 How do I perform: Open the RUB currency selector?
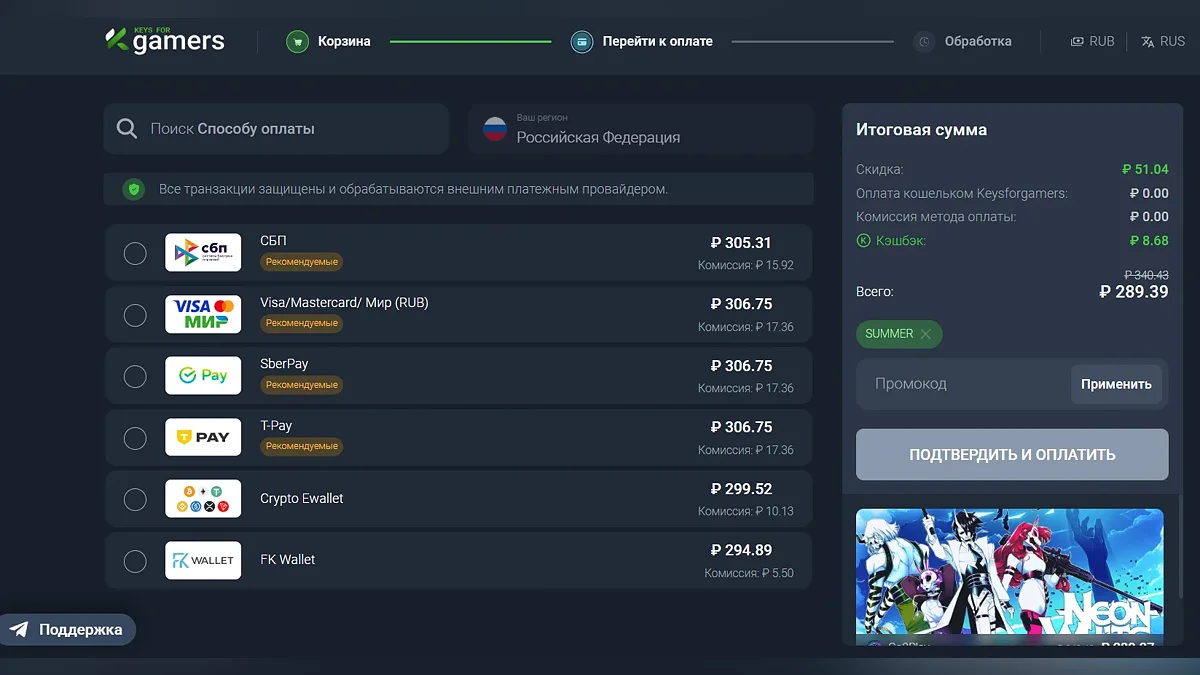coord(1092,42)
